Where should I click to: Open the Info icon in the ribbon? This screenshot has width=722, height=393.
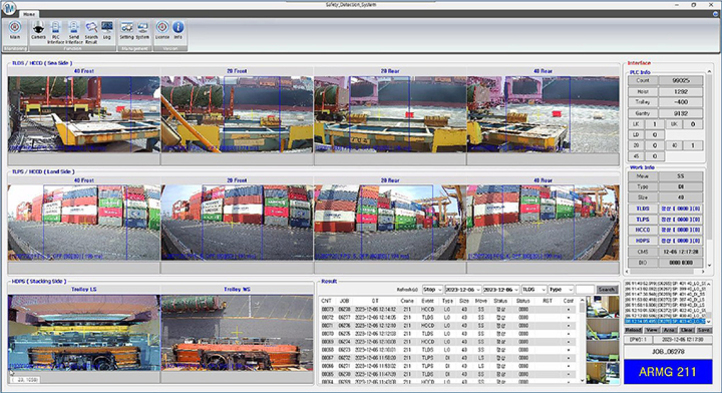pos(178,30)
